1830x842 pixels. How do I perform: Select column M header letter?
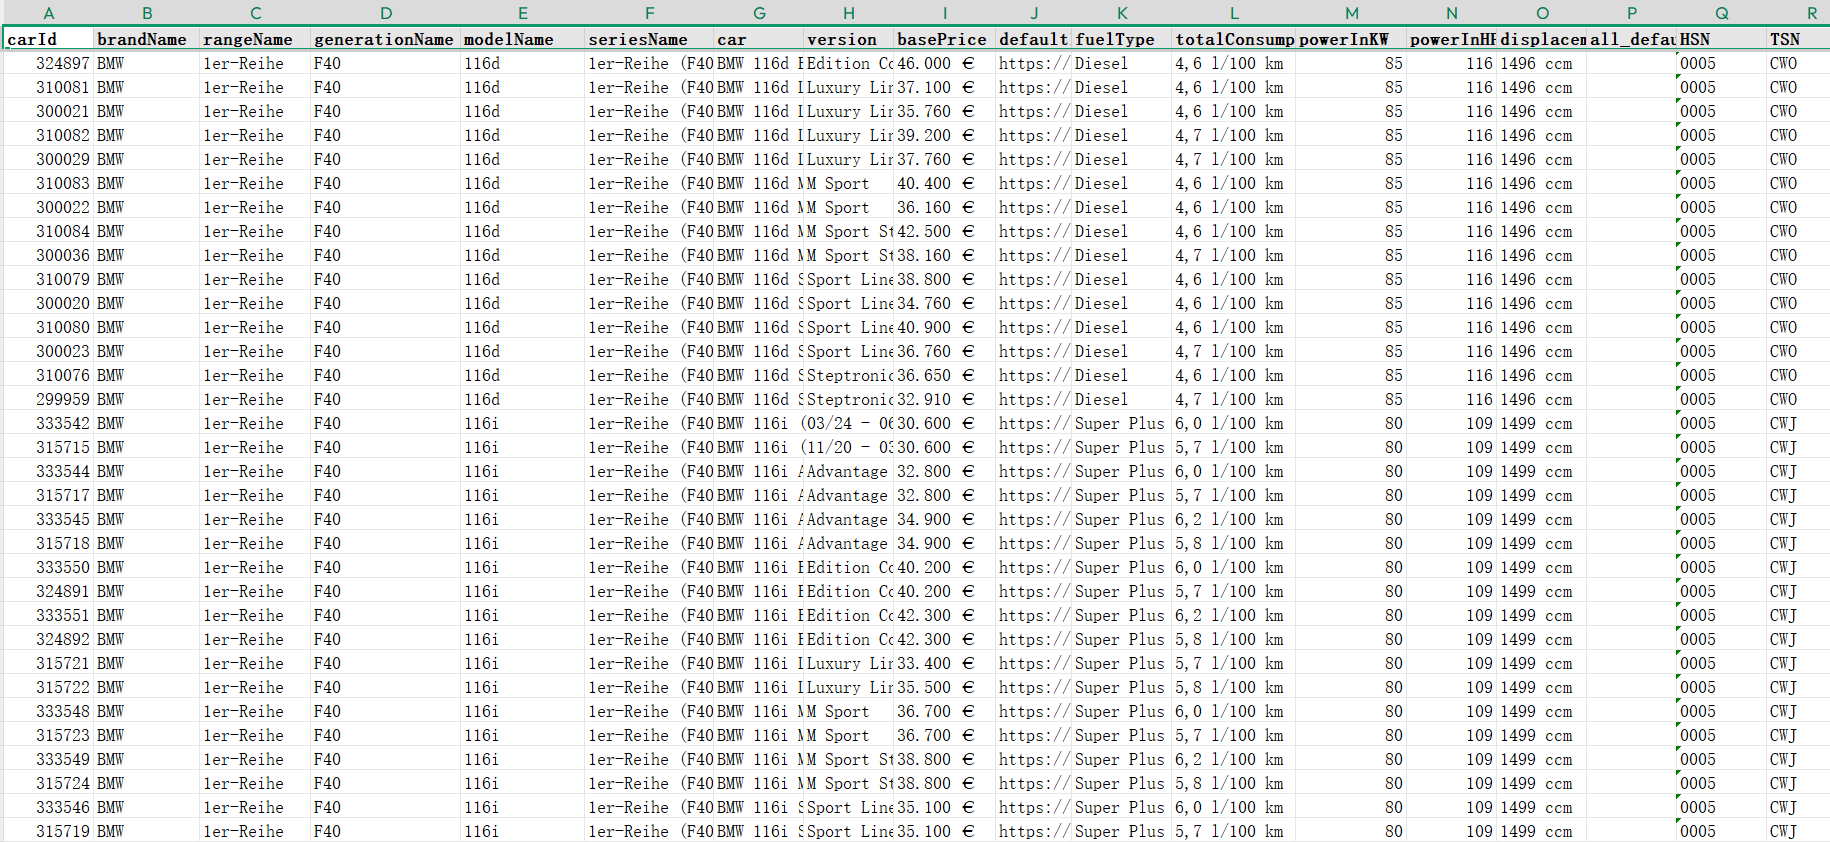coord(1351,13)
